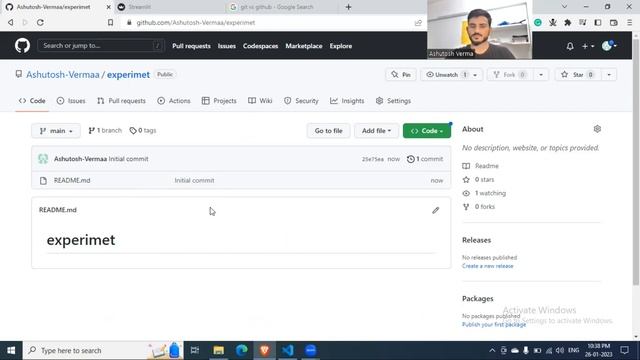Open the GitHub home logo
The width and height of the screenshot is (640, 360).
pos(22,46)
